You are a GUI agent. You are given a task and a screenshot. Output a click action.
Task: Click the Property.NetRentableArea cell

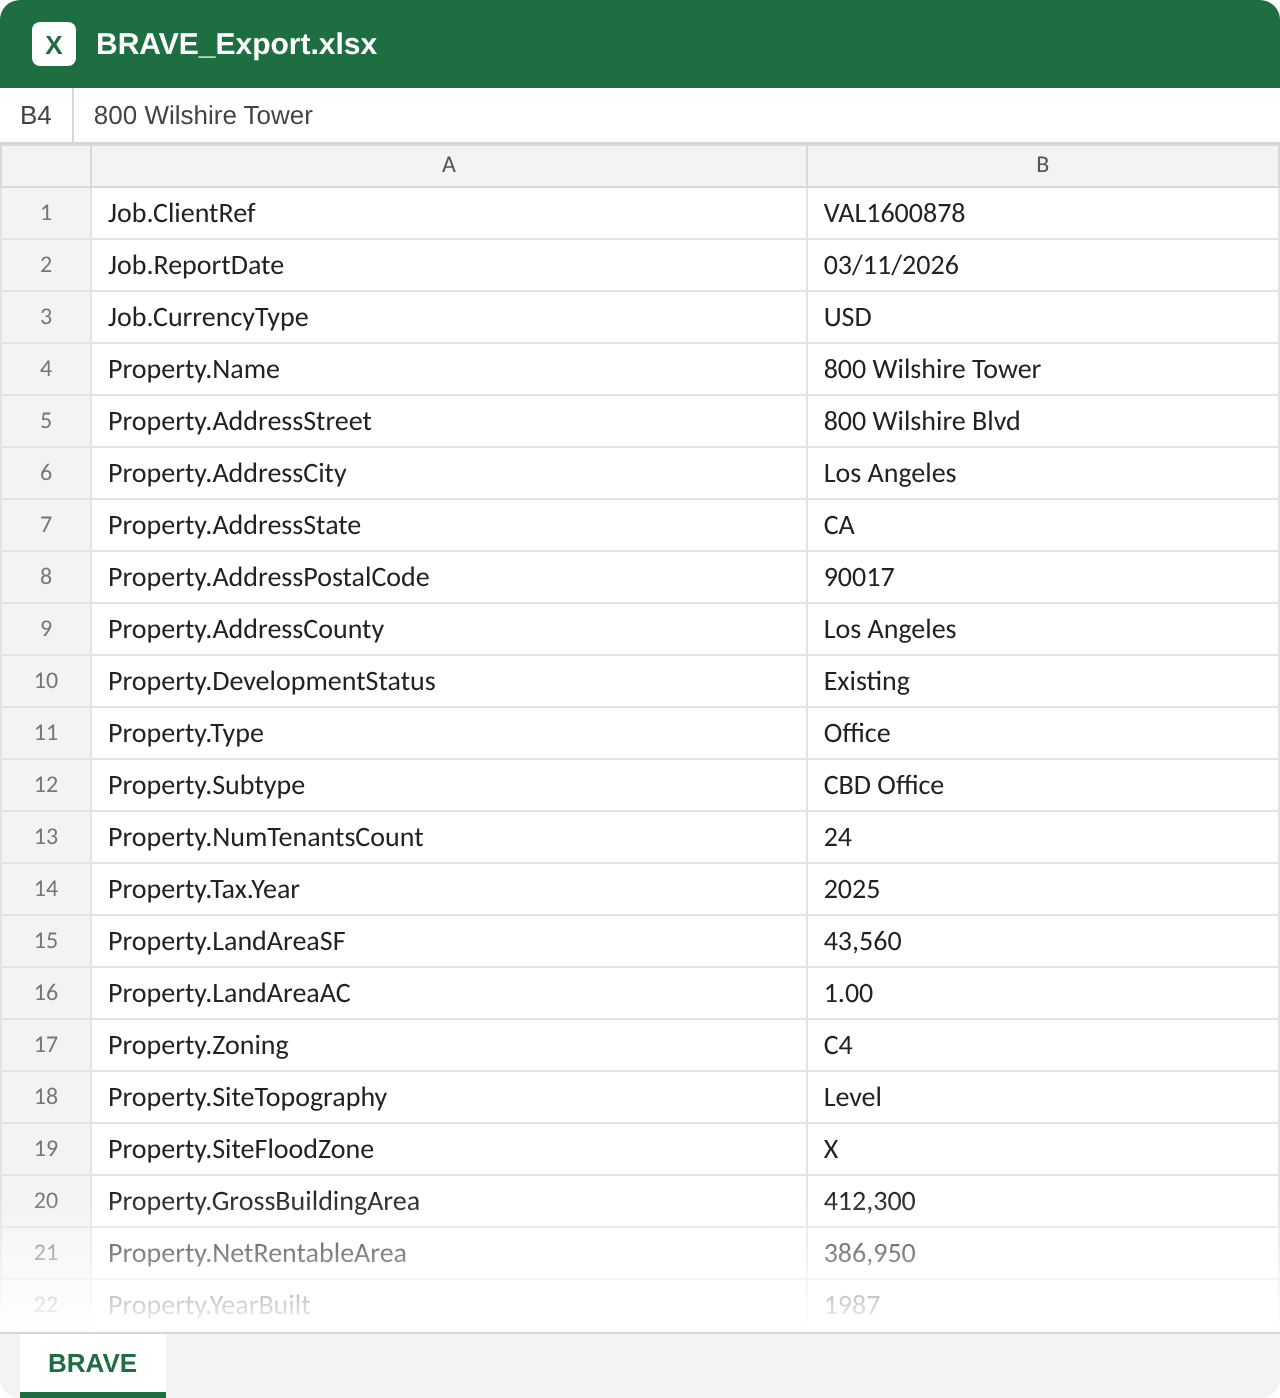pos(449,1253)
